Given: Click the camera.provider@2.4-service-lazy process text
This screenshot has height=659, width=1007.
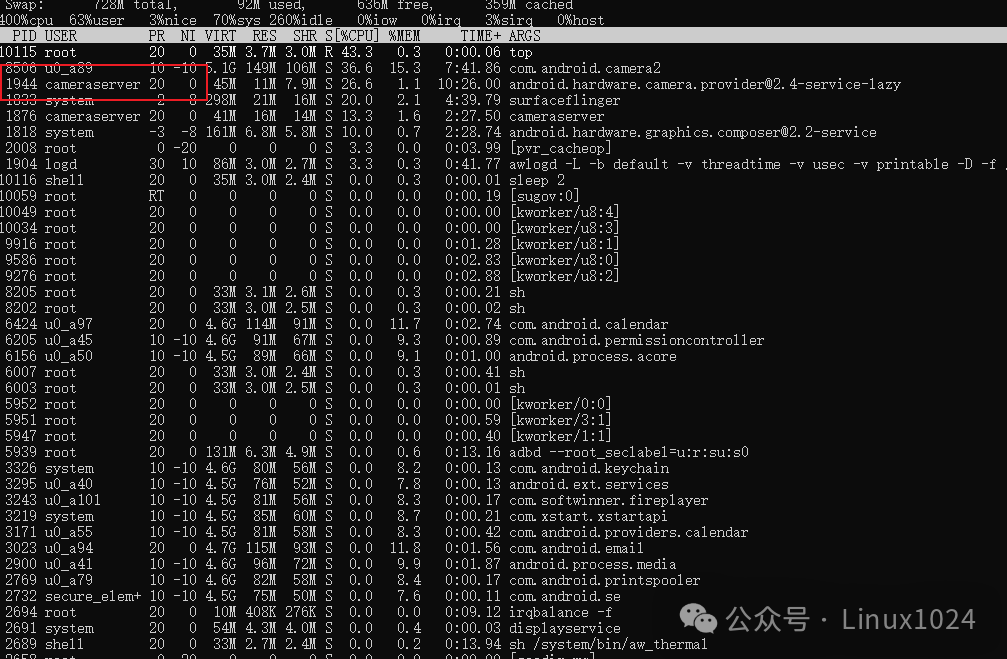Looking at the screenshot, I should pyautogui.click(x=705, y=84).
